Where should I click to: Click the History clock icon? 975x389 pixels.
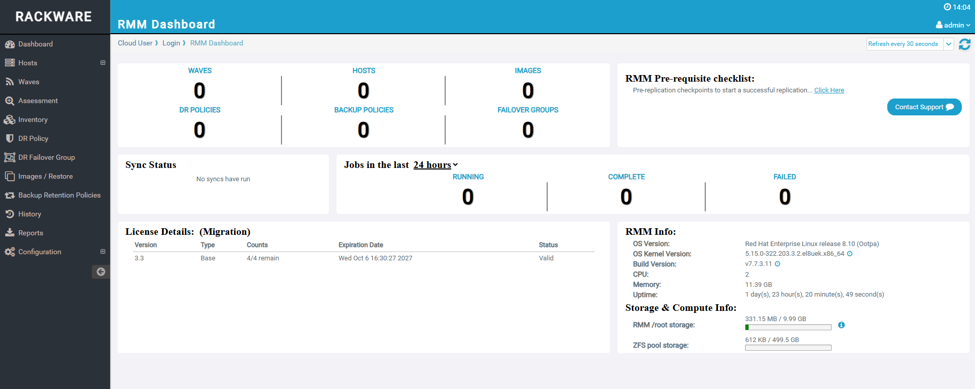9,214
